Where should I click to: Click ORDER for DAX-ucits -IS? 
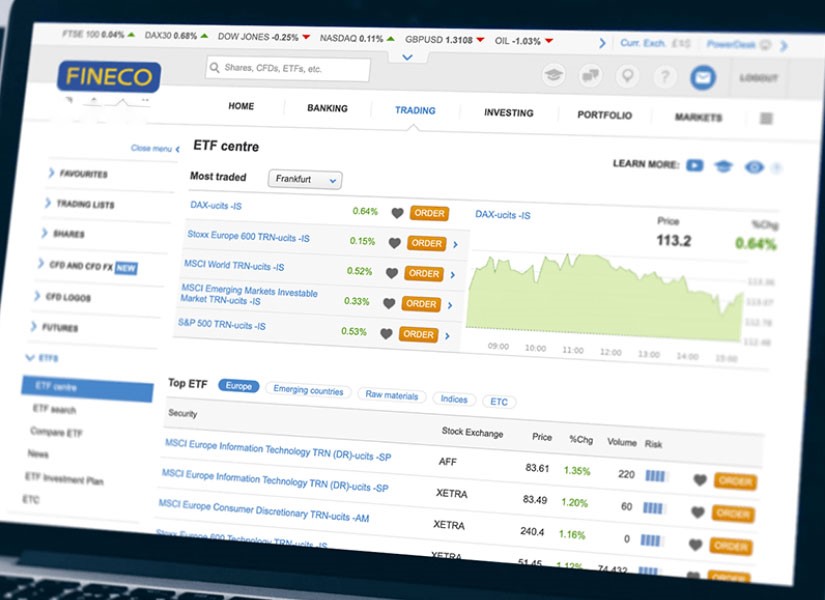tap(429, 213)
